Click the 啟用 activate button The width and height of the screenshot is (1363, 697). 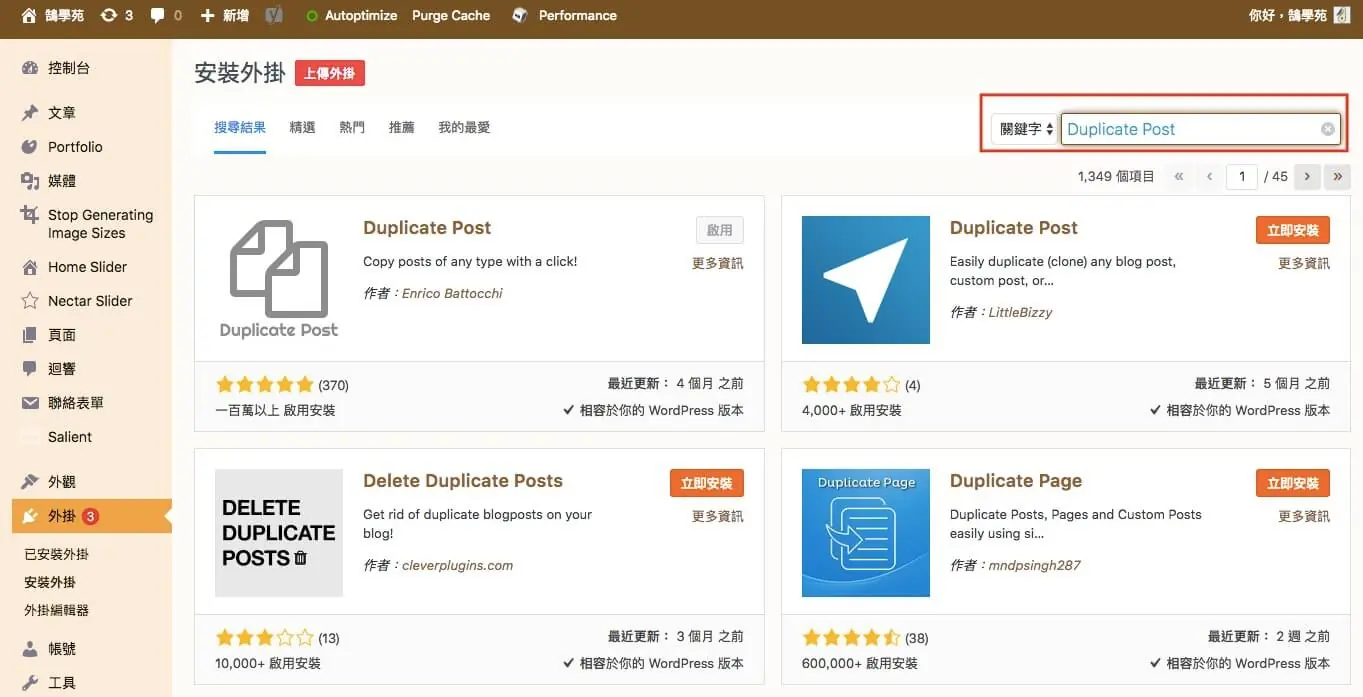coord(720,230)
